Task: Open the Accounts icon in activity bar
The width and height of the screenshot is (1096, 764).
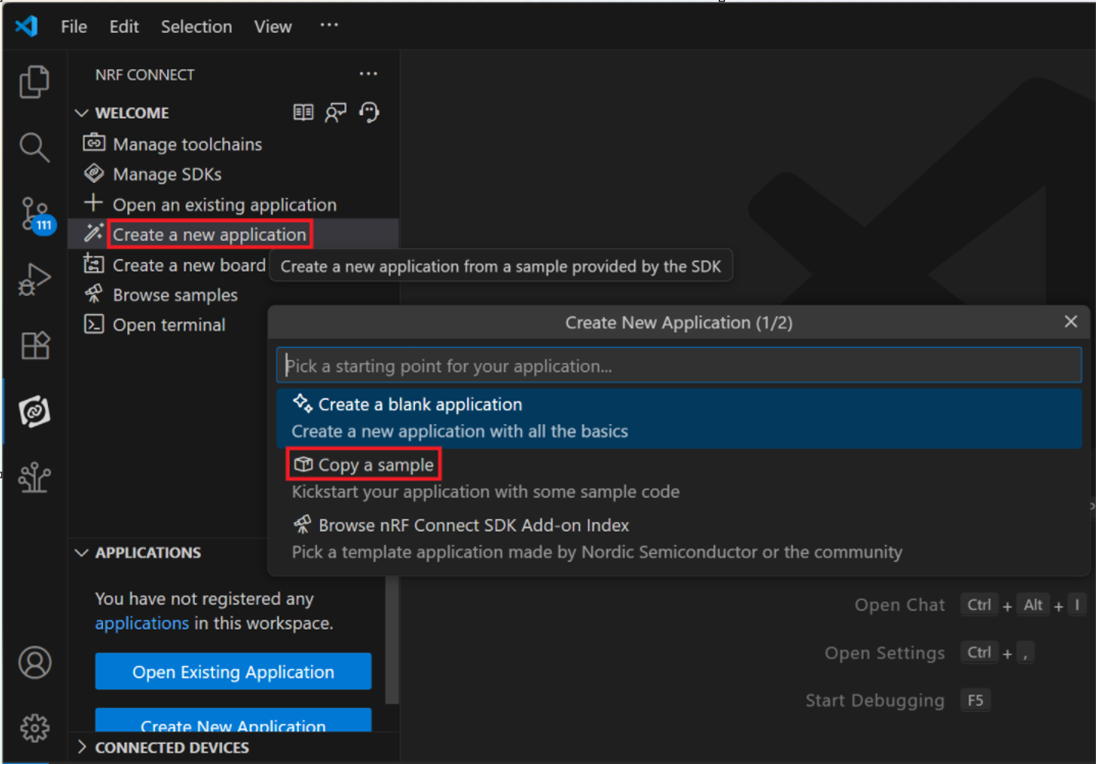Action: (34, 662)
